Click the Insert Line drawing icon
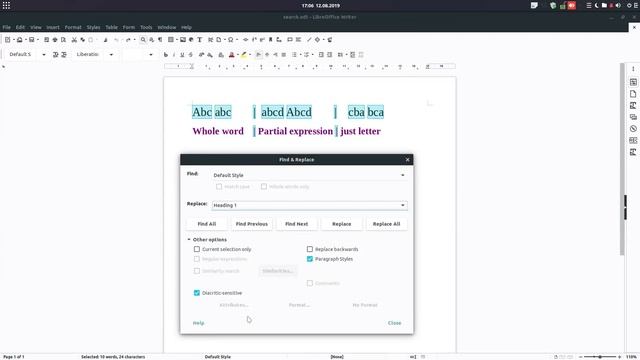Viewport: 640px width, 360px height. tap(309, 40)
